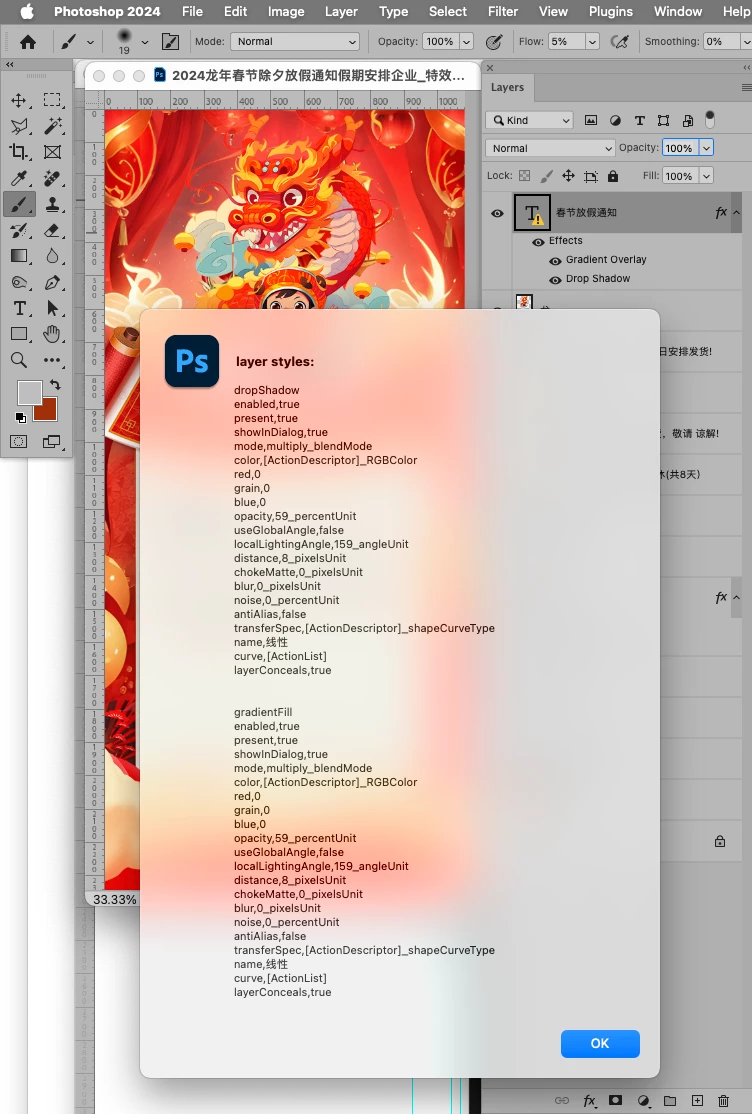Select the Frame tool
752x1114 pixels.
52,152
